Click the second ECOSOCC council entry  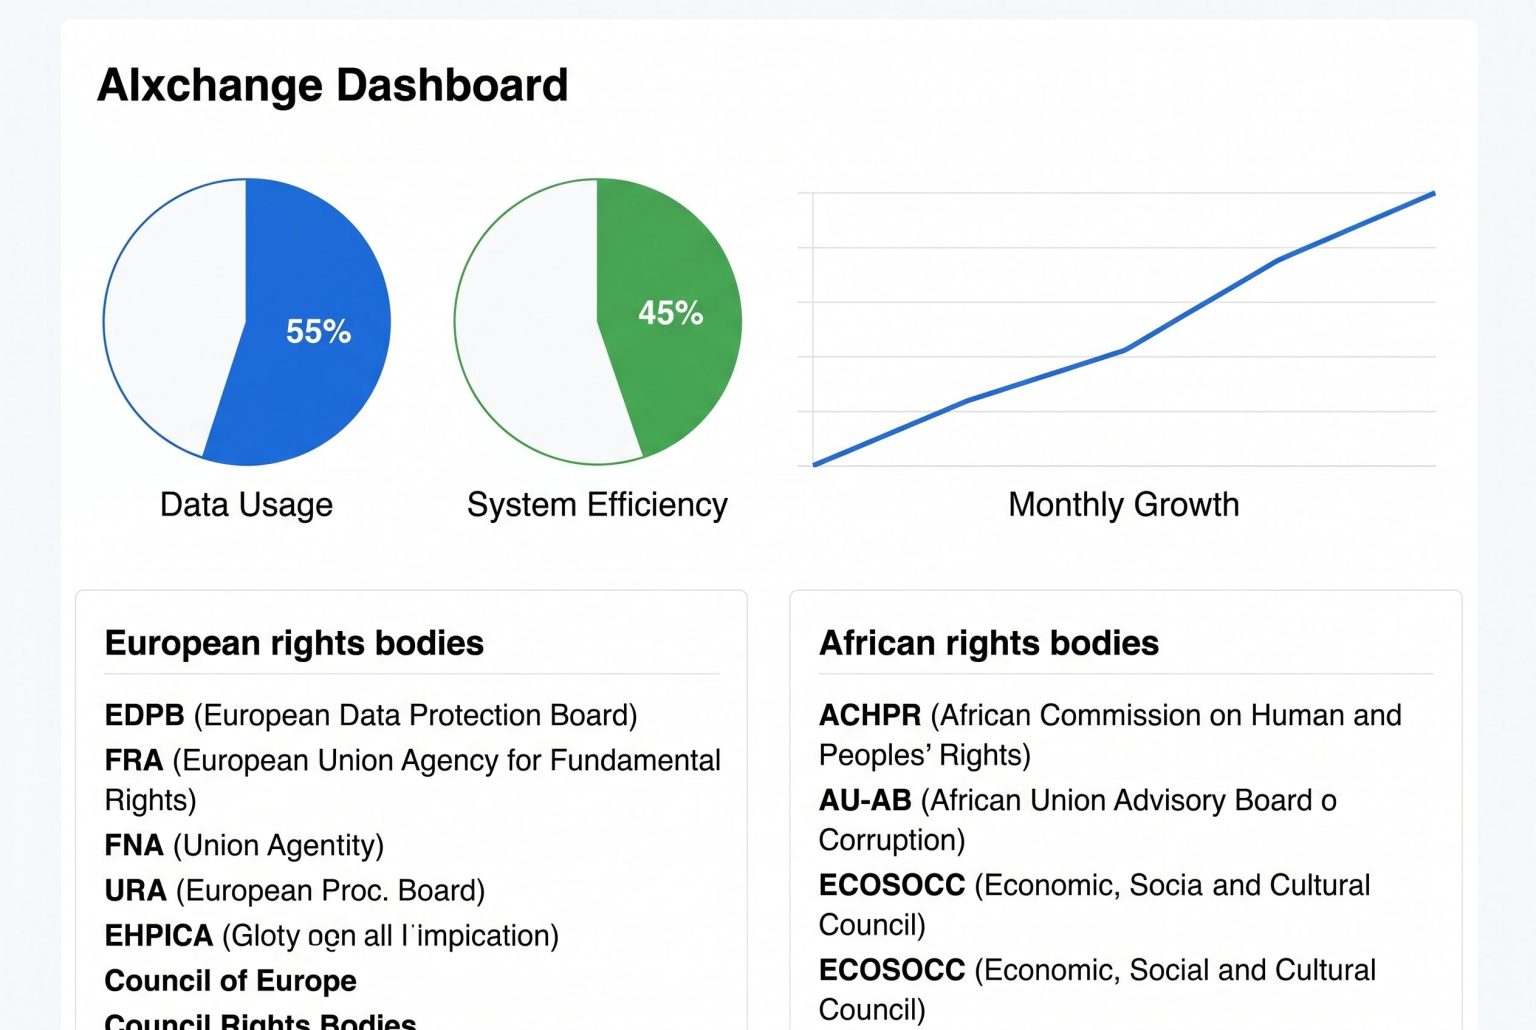click(1097, 990)
